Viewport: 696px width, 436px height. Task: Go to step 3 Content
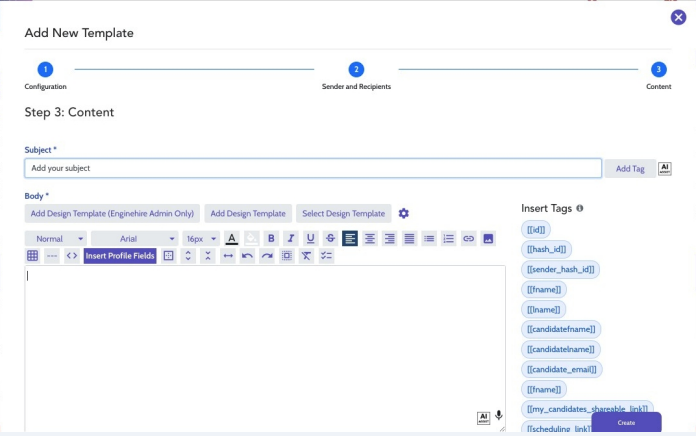659,70
